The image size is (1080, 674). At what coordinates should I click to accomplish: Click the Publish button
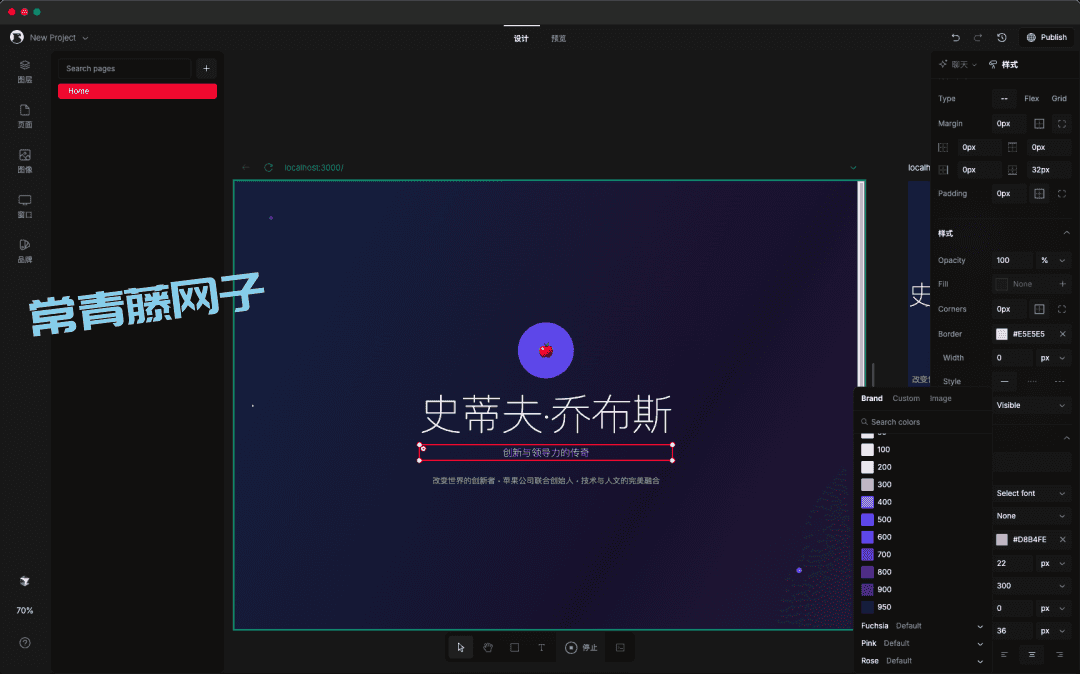click(1047, 37)
